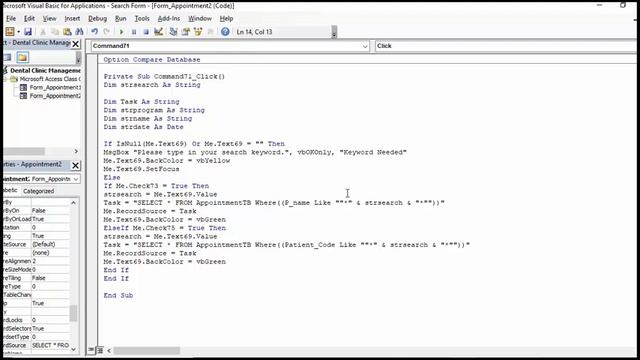640x360 pixels.
Task: Select the Dental Clinic Management project node
Action: click(45, 71)
